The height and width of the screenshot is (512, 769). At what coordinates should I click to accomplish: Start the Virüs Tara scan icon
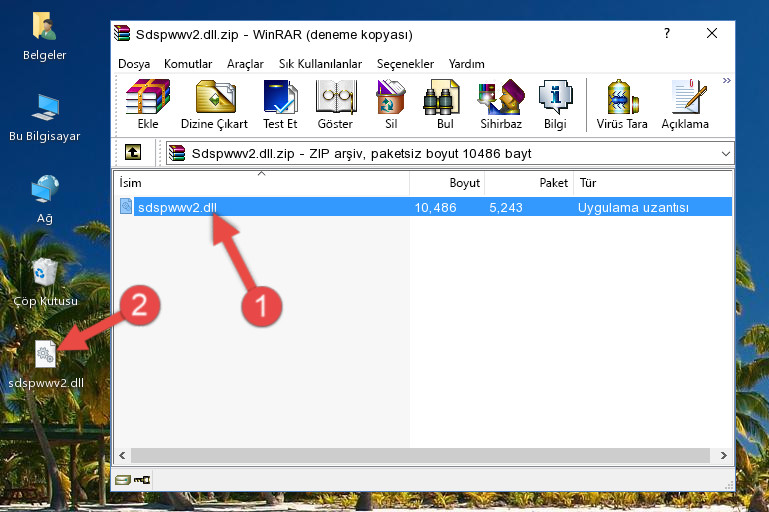622,104
